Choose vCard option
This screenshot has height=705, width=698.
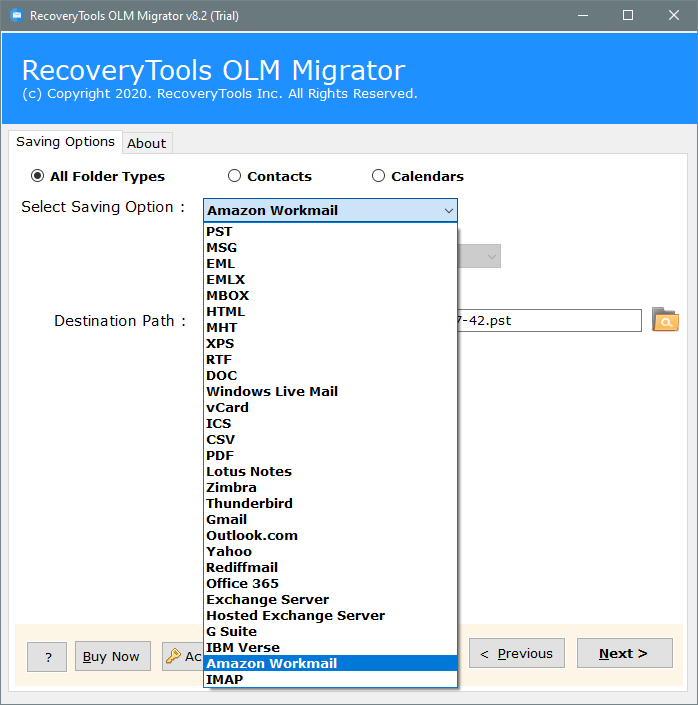(x=331, y=408)
